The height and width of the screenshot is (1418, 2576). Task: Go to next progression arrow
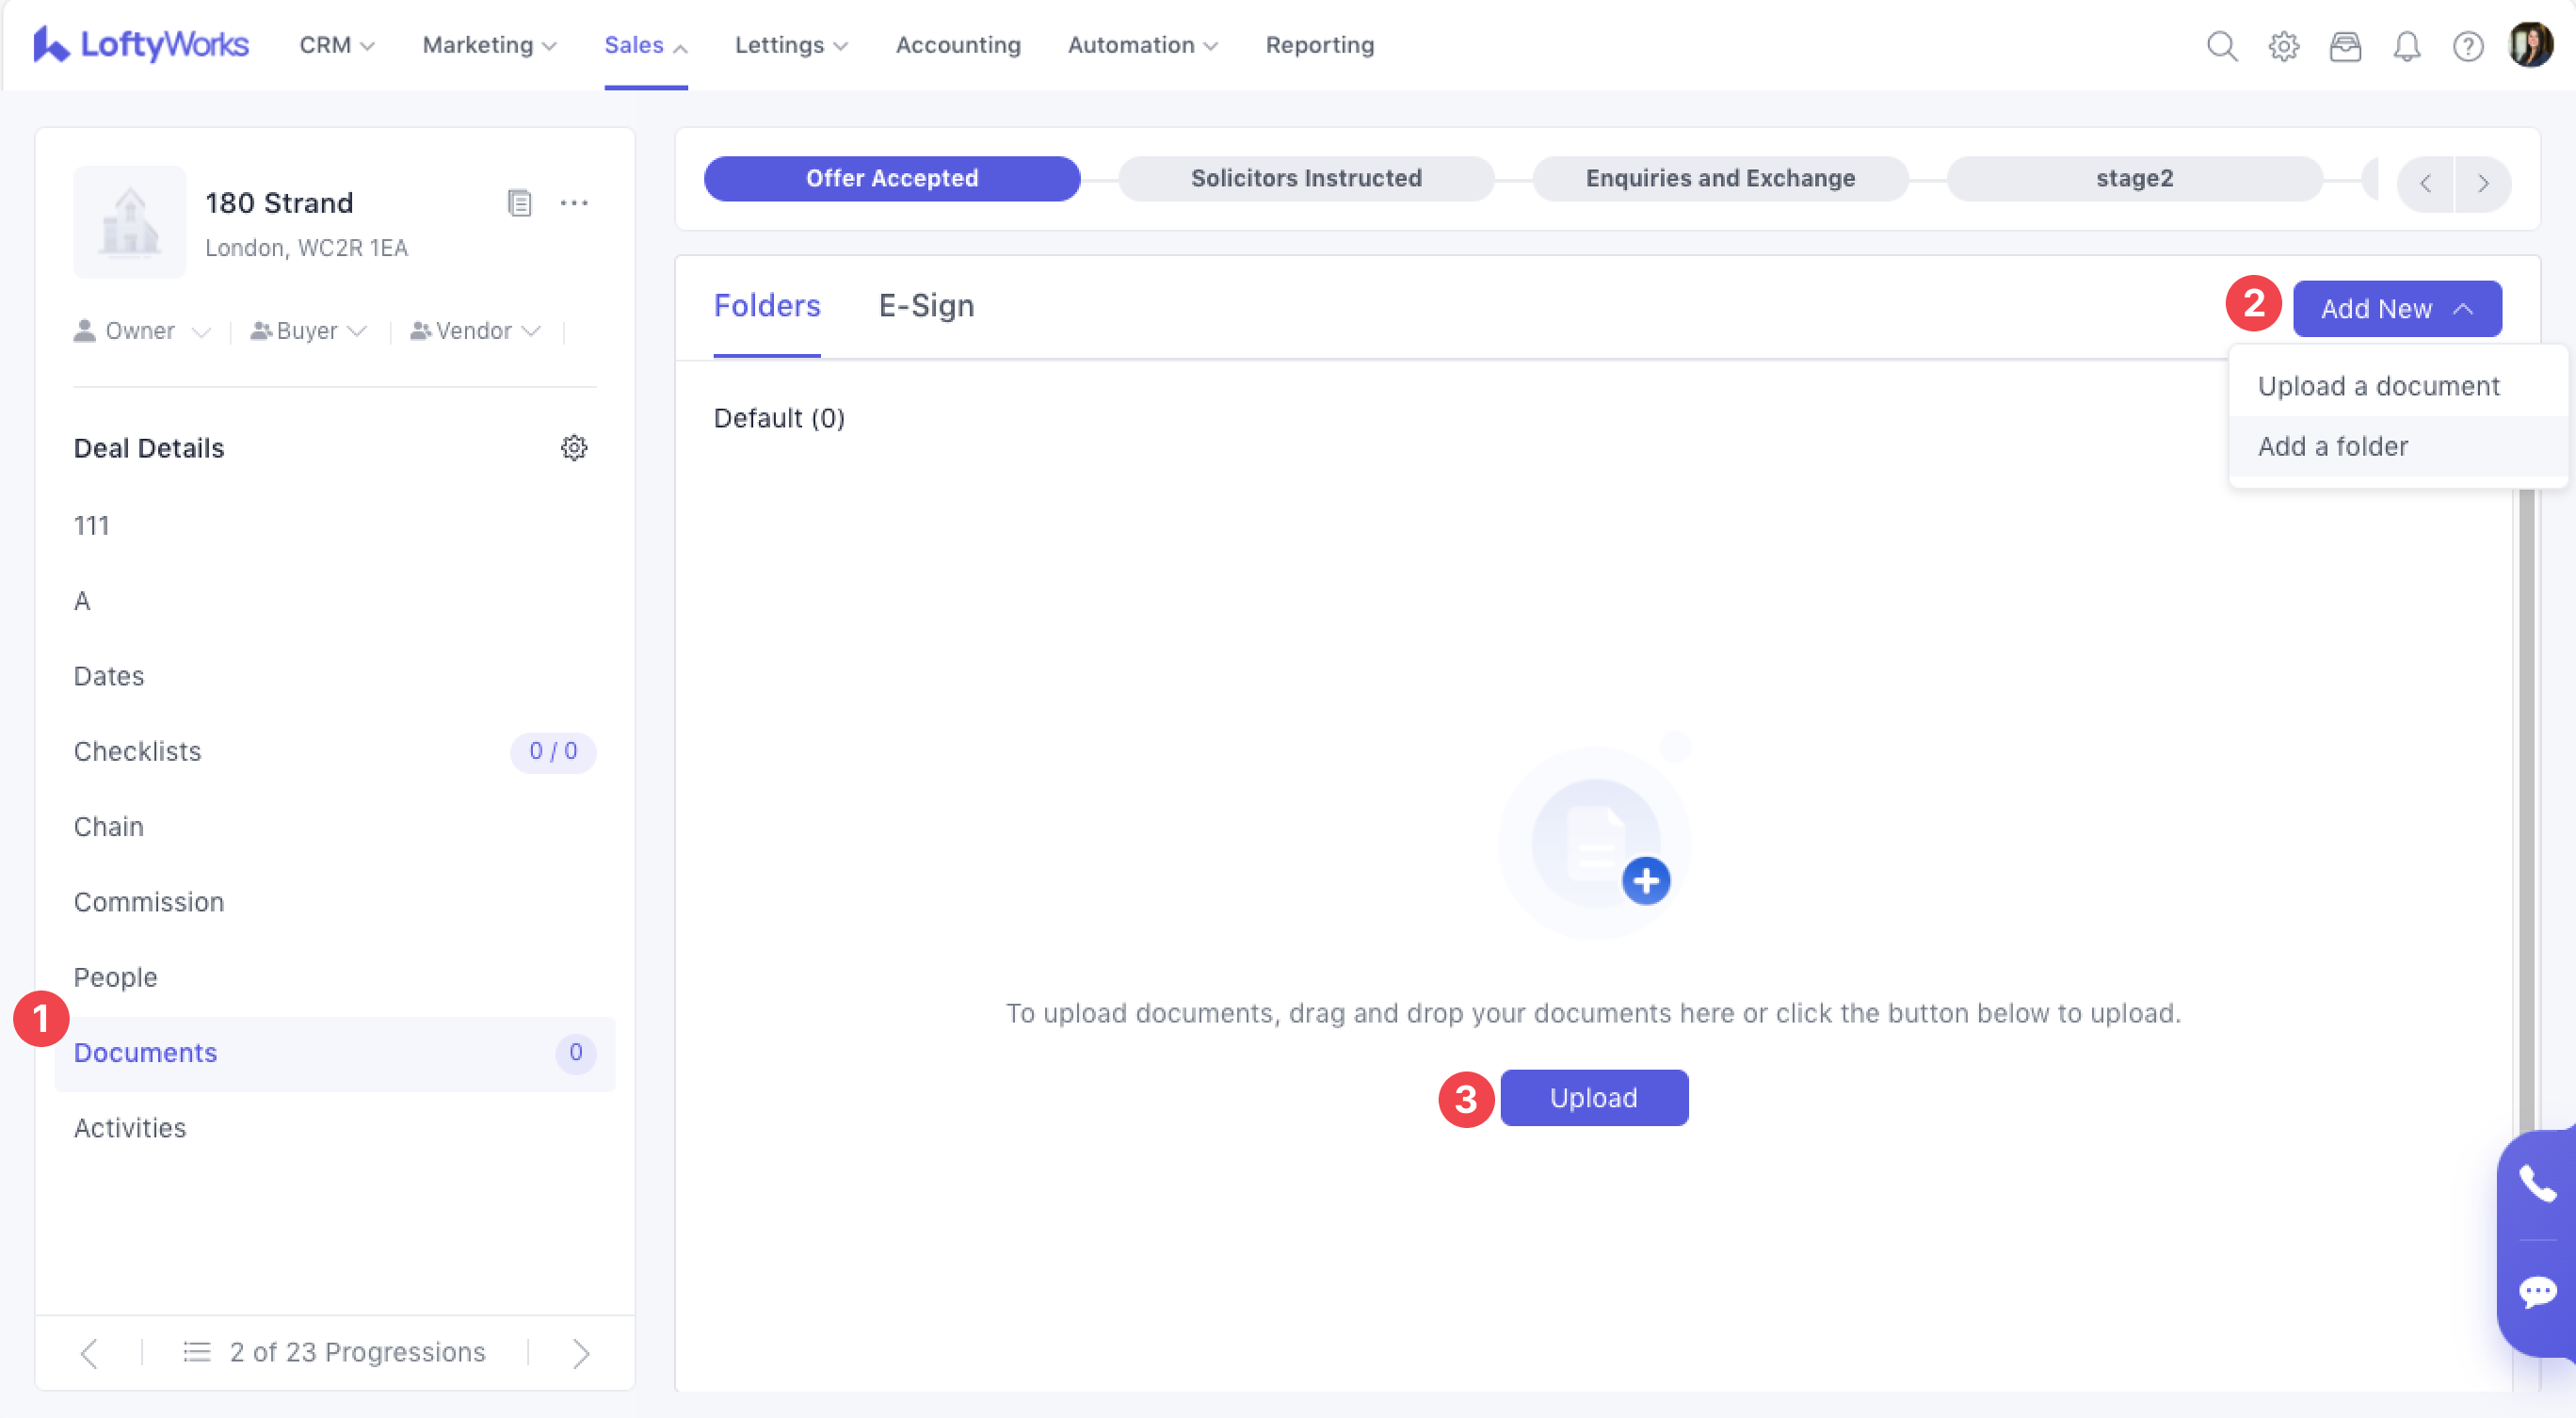pyautogui.click(x=580, y=1353)
